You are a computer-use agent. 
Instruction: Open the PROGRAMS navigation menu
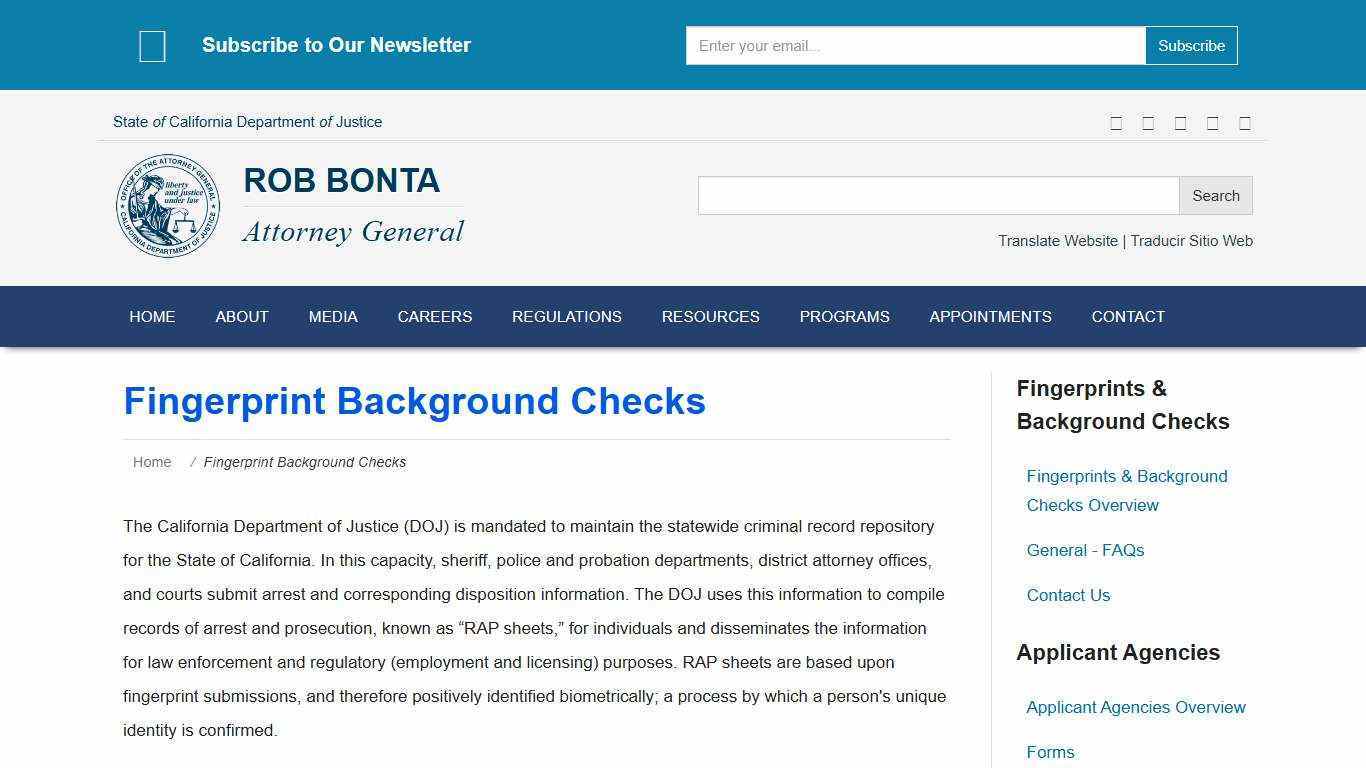coord(844,316)
